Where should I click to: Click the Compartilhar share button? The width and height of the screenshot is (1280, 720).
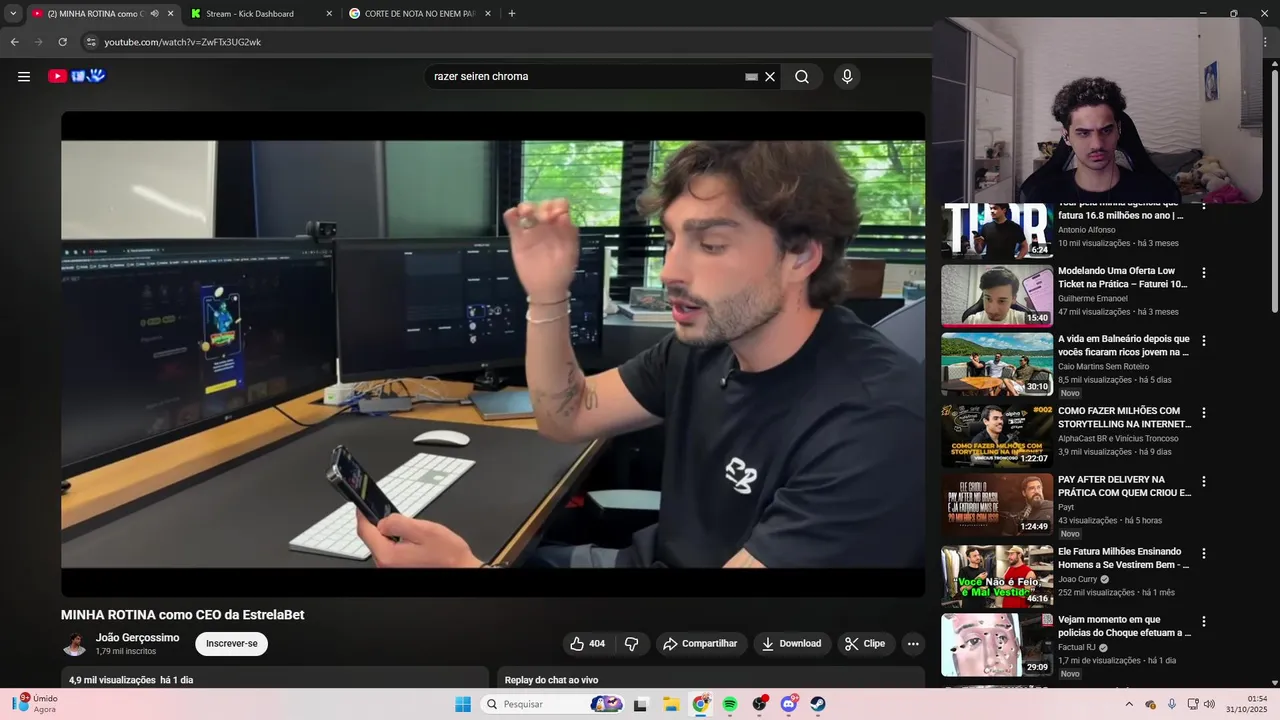[700, 644]
